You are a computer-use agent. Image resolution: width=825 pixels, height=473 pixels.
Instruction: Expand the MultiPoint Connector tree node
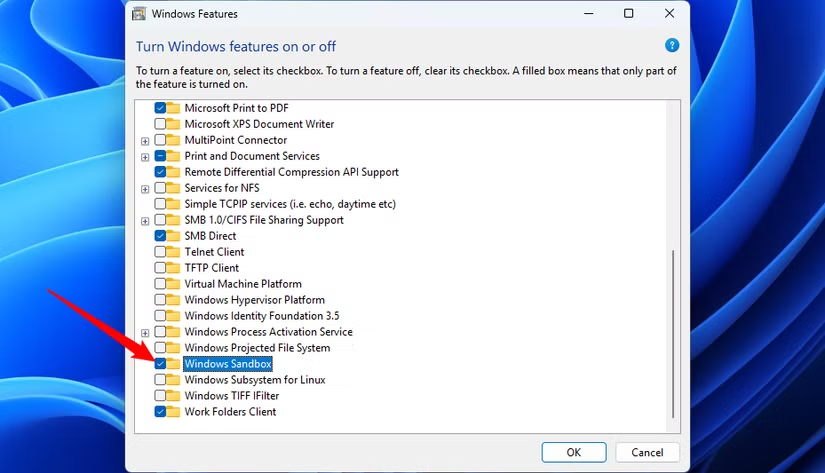pyautogui.click(x=146, y=140)
